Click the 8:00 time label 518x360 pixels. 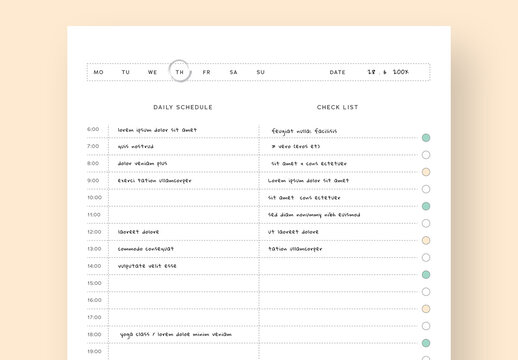[93, 163]
